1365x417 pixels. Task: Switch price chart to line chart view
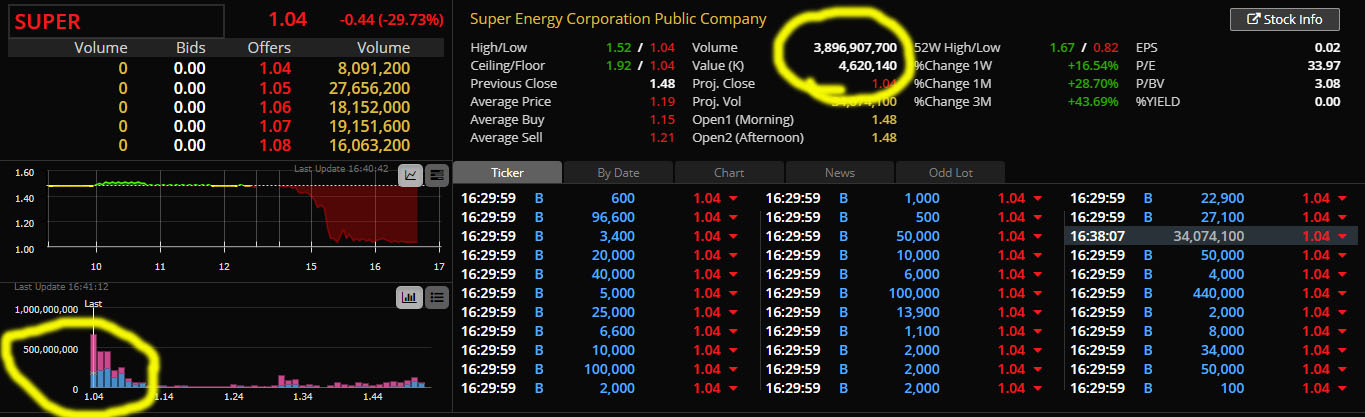[x=411, y=175]
